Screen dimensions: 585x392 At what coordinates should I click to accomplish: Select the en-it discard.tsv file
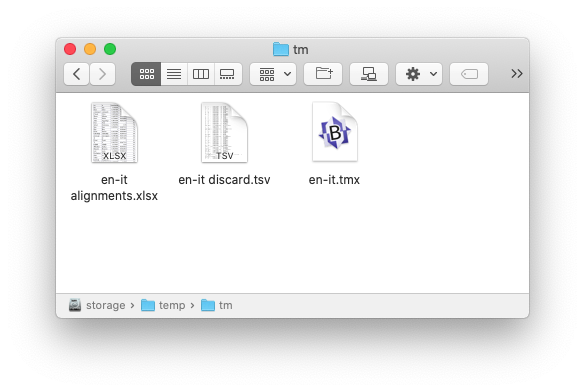click(x=224, y=144)
